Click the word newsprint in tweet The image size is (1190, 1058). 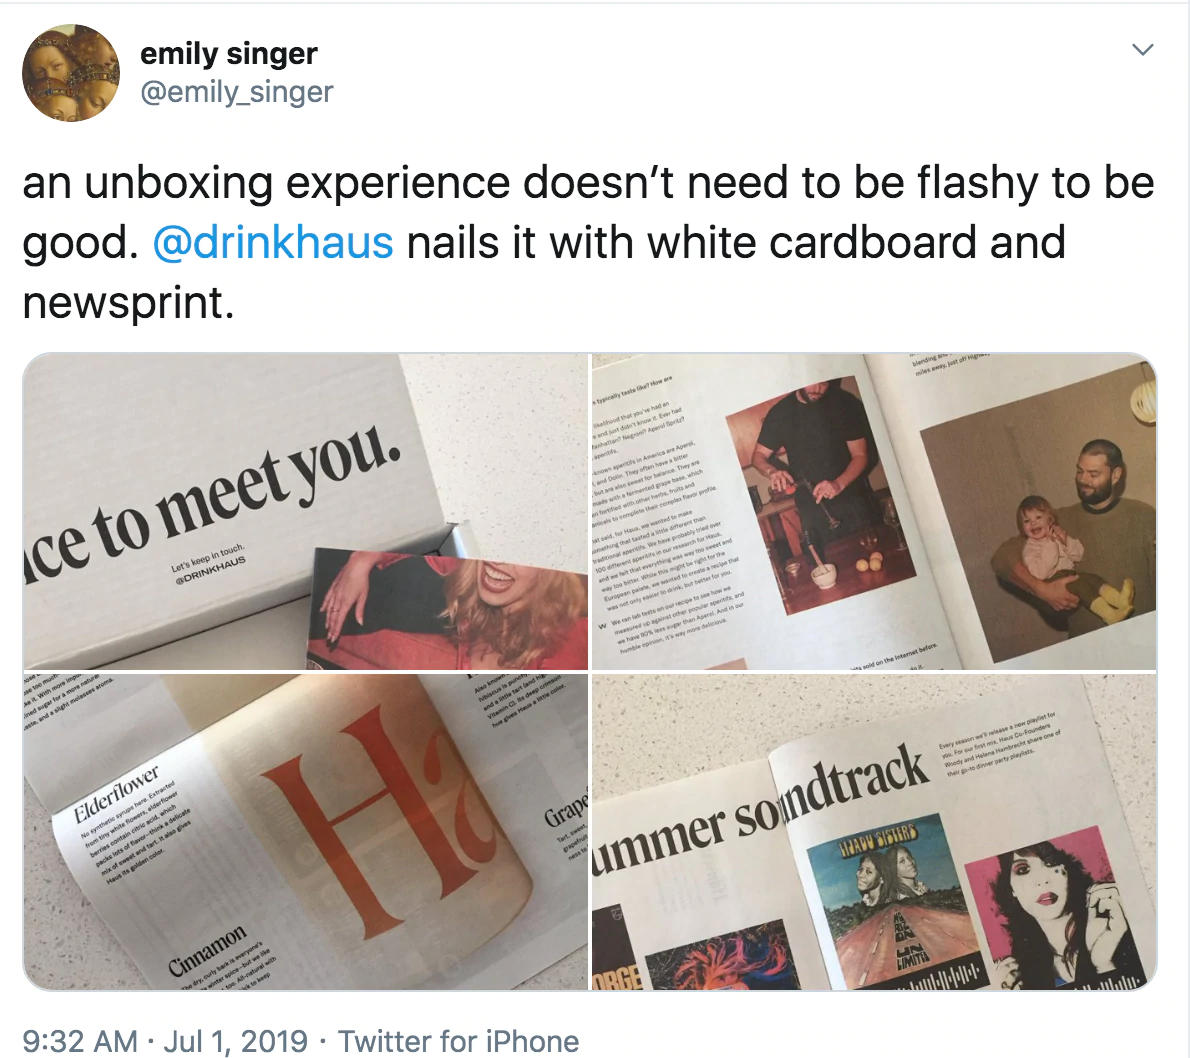[x=128, y=304]
